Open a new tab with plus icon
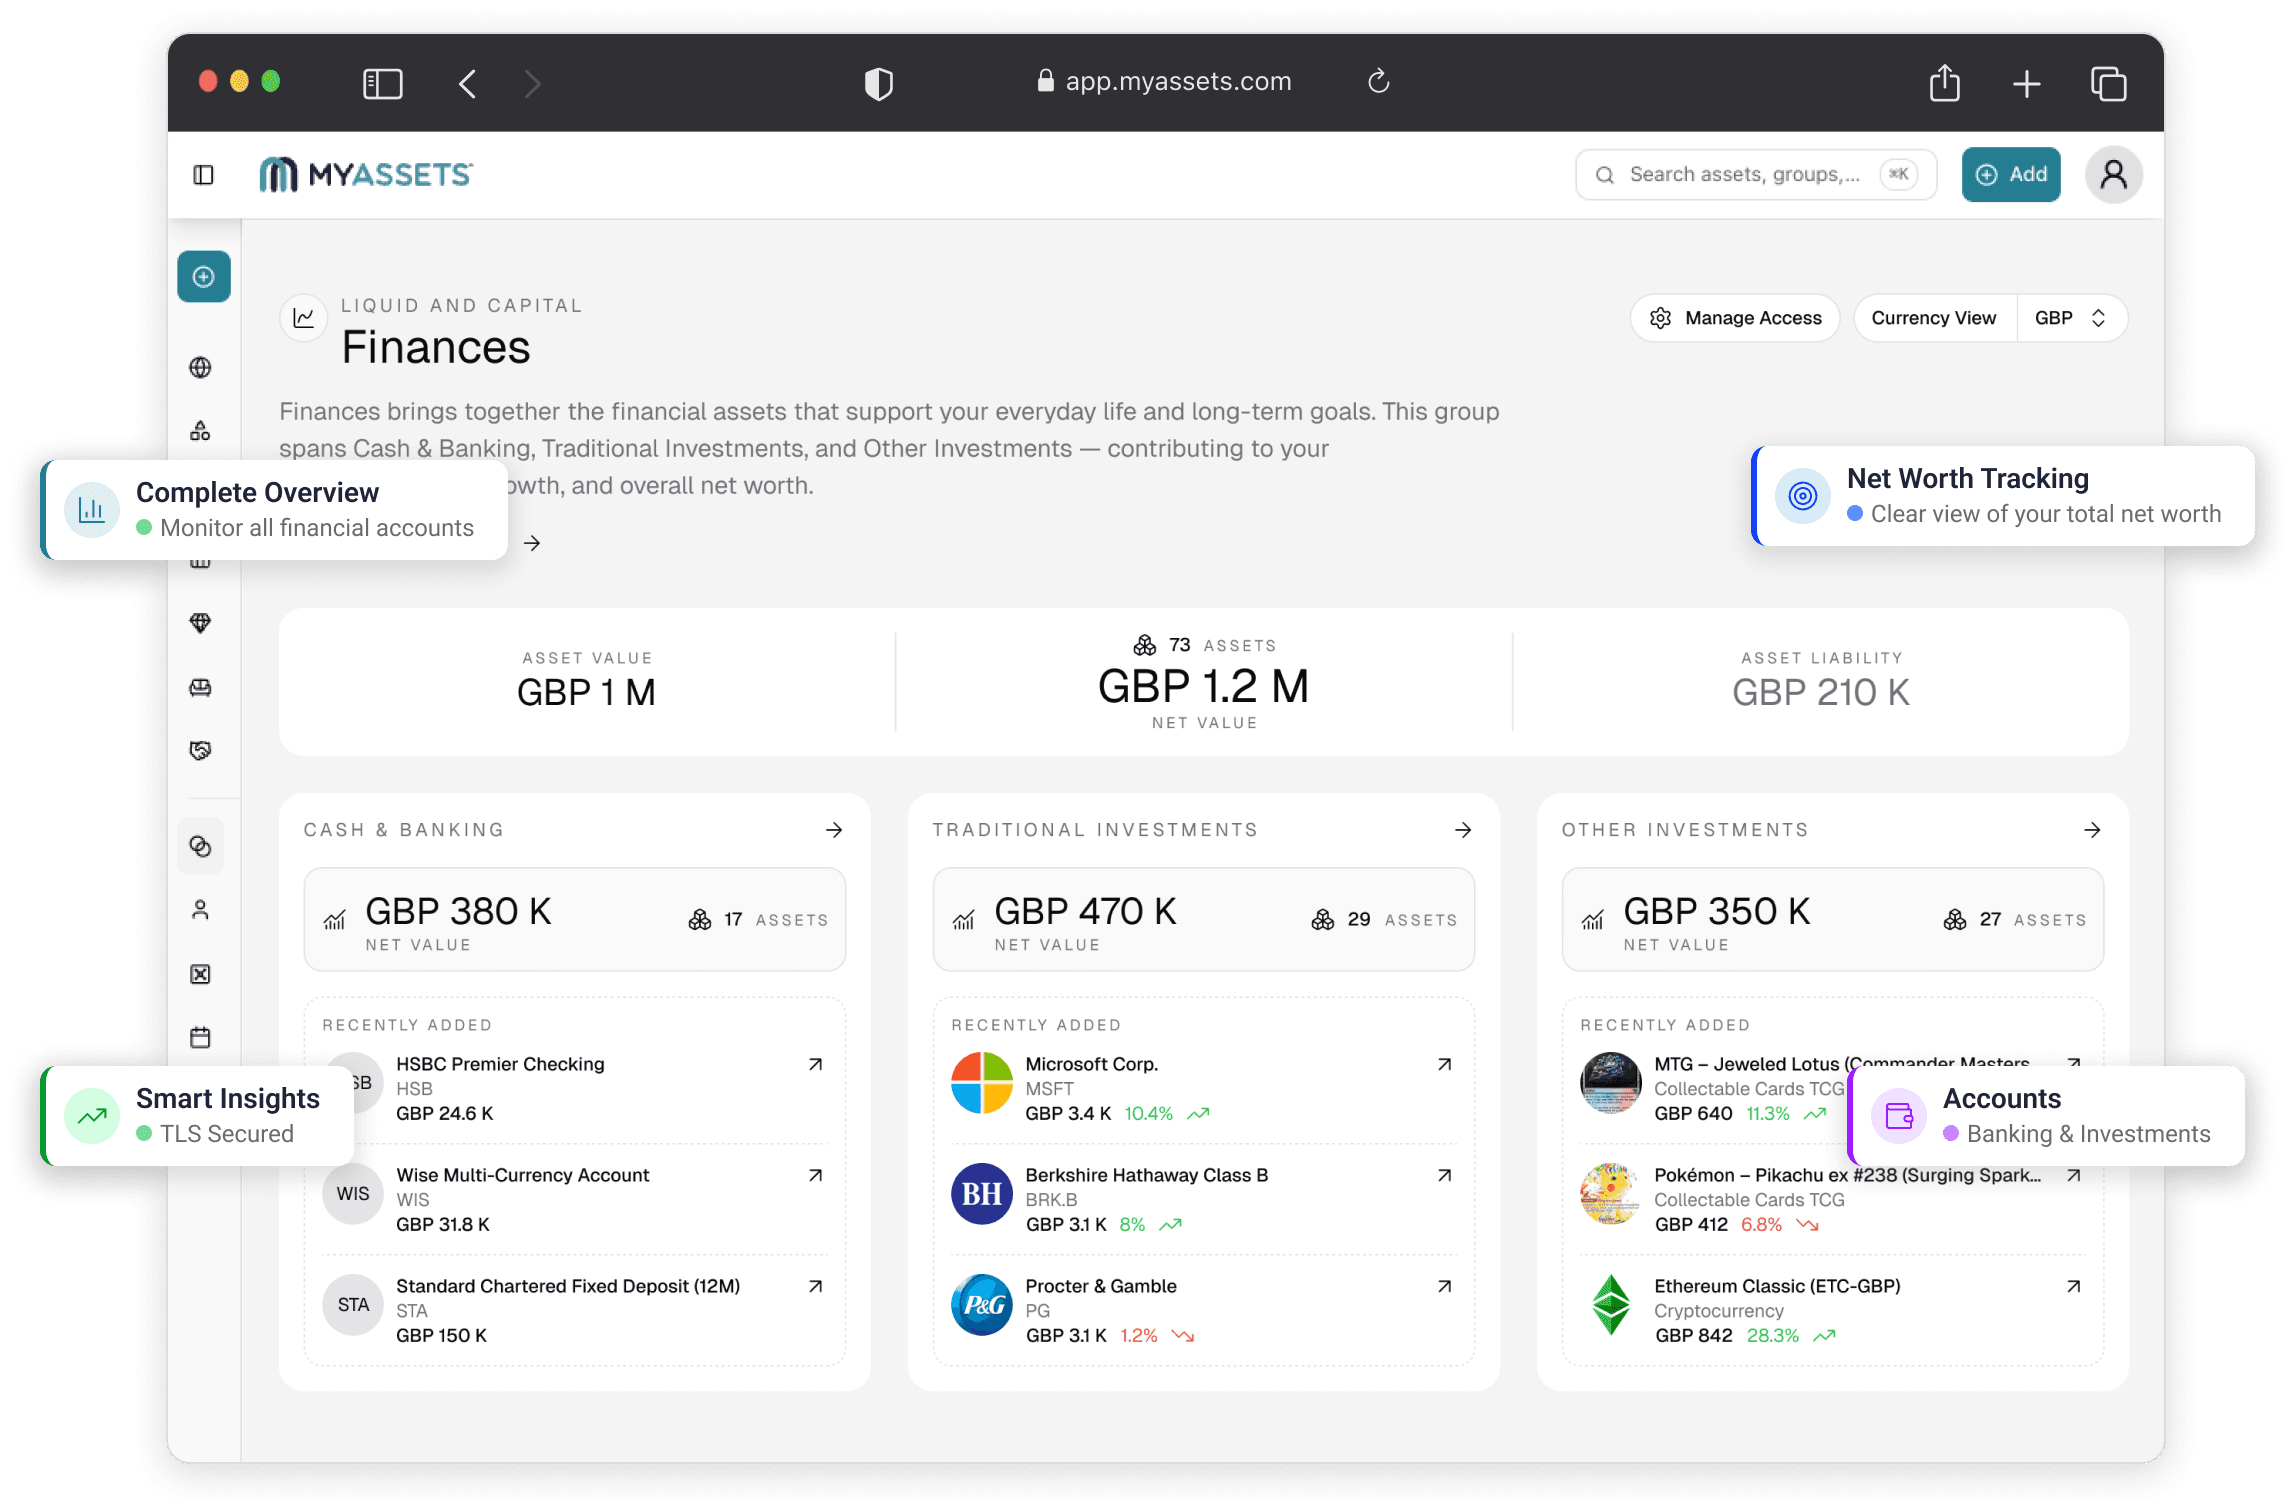The image size is (2295, 1512). click(x=2026, y=84)
